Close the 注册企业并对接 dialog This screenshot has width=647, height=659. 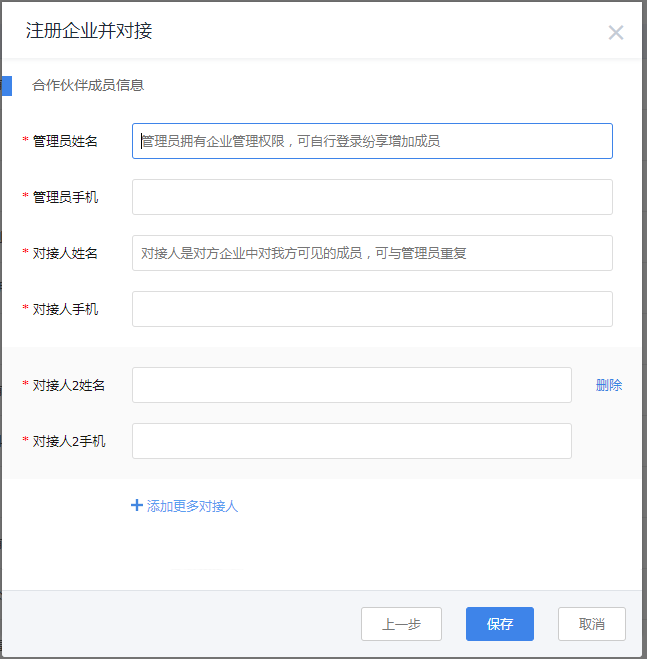[x=615, y=32]
